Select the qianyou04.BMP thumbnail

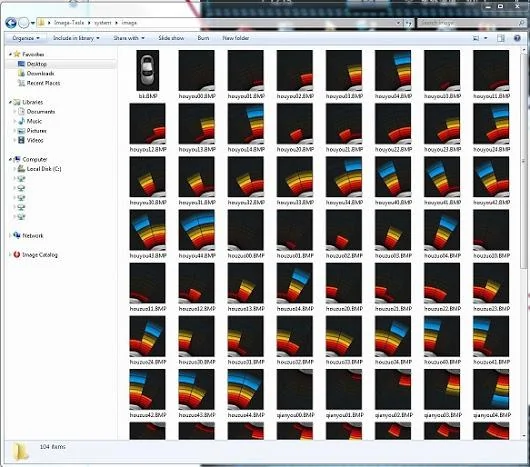coord(491,389)
